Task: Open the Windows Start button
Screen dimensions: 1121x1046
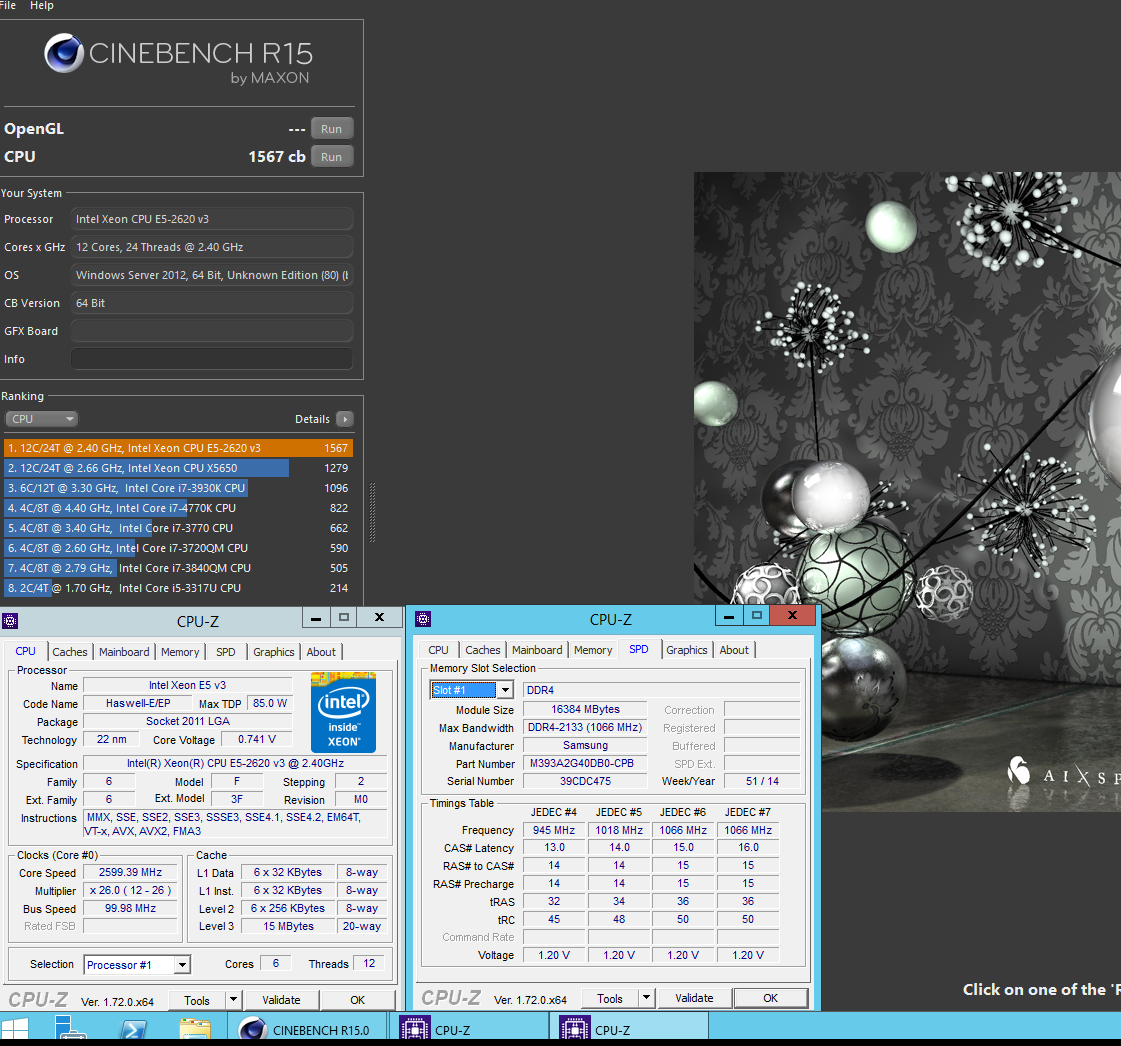Action: pyautogui.click(x=14, y=1030)
